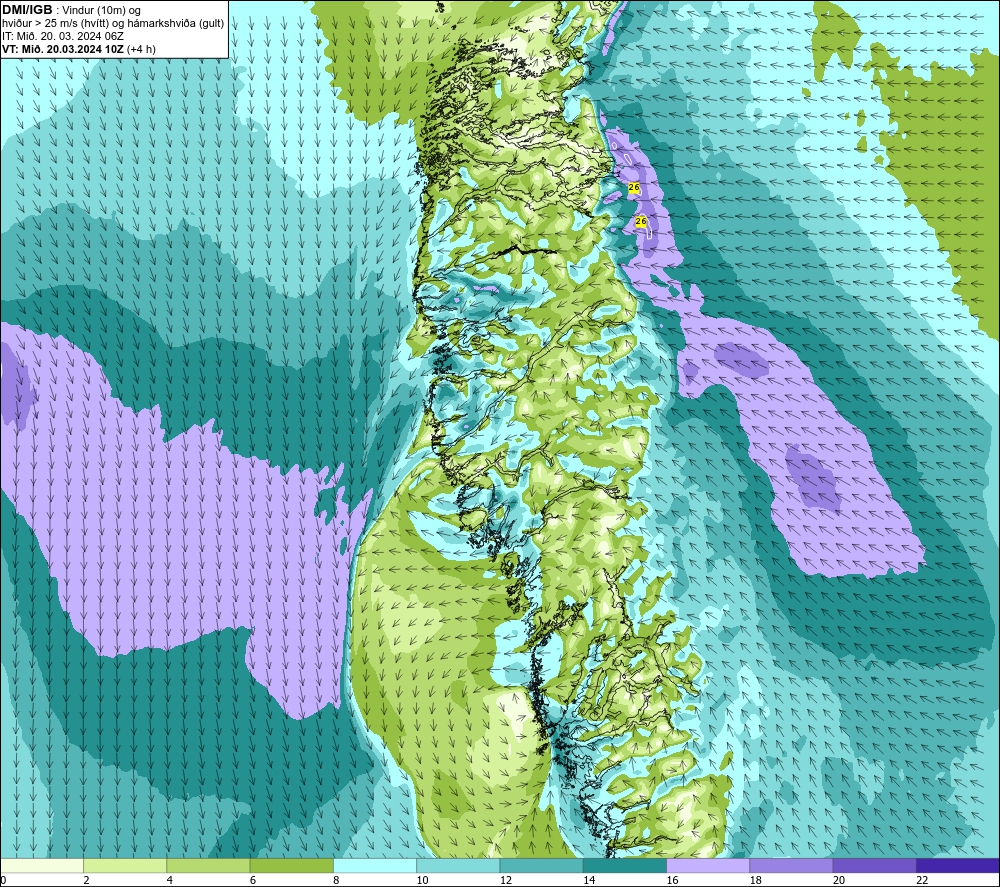Click the 2–4 m/s light green legend swatch
The image size is (1000, 887).
click(x=125, y=865)
